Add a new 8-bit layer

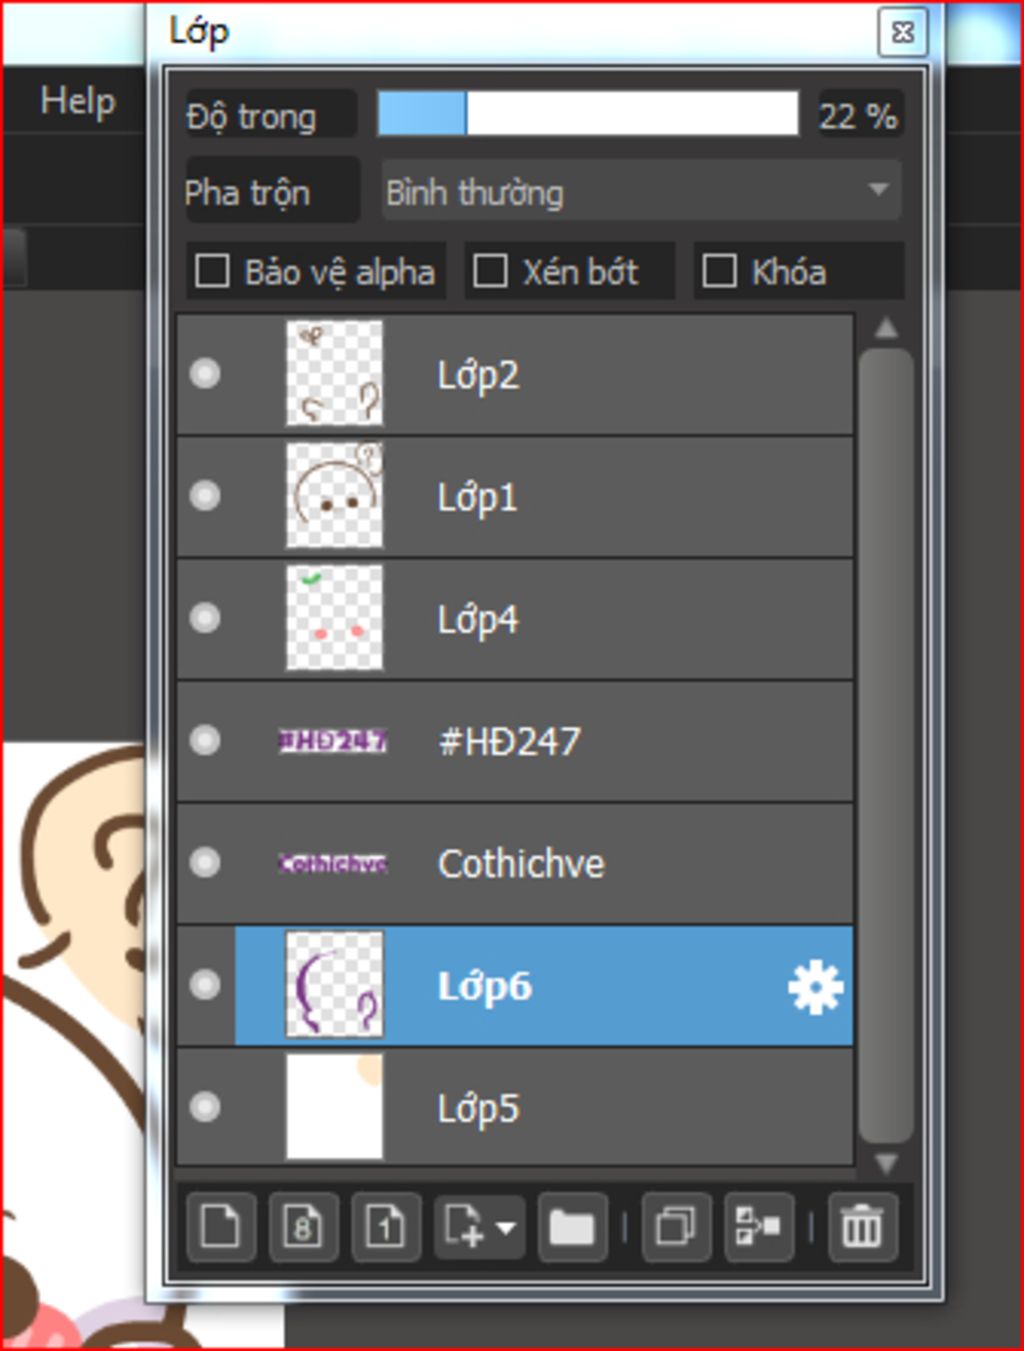(x=303, y=1226)
